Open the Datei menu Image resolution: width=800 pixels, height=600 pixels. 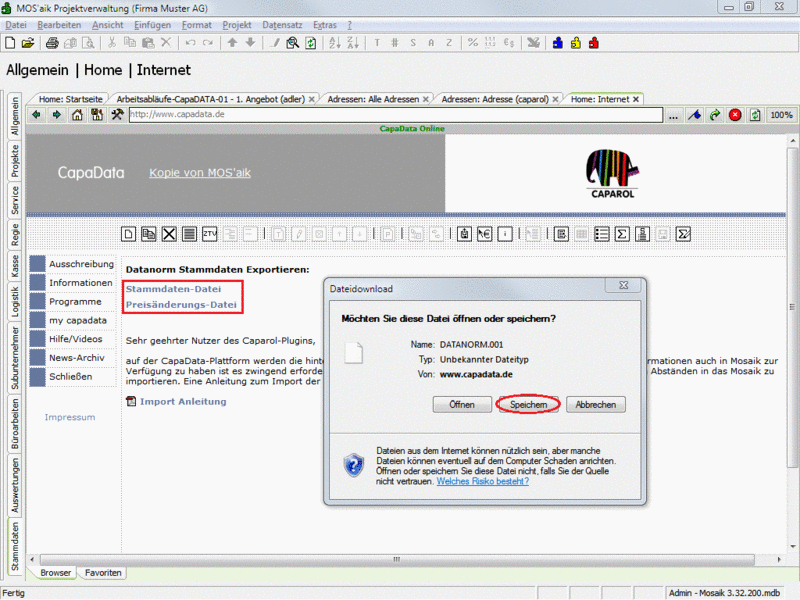coord(16,25)
